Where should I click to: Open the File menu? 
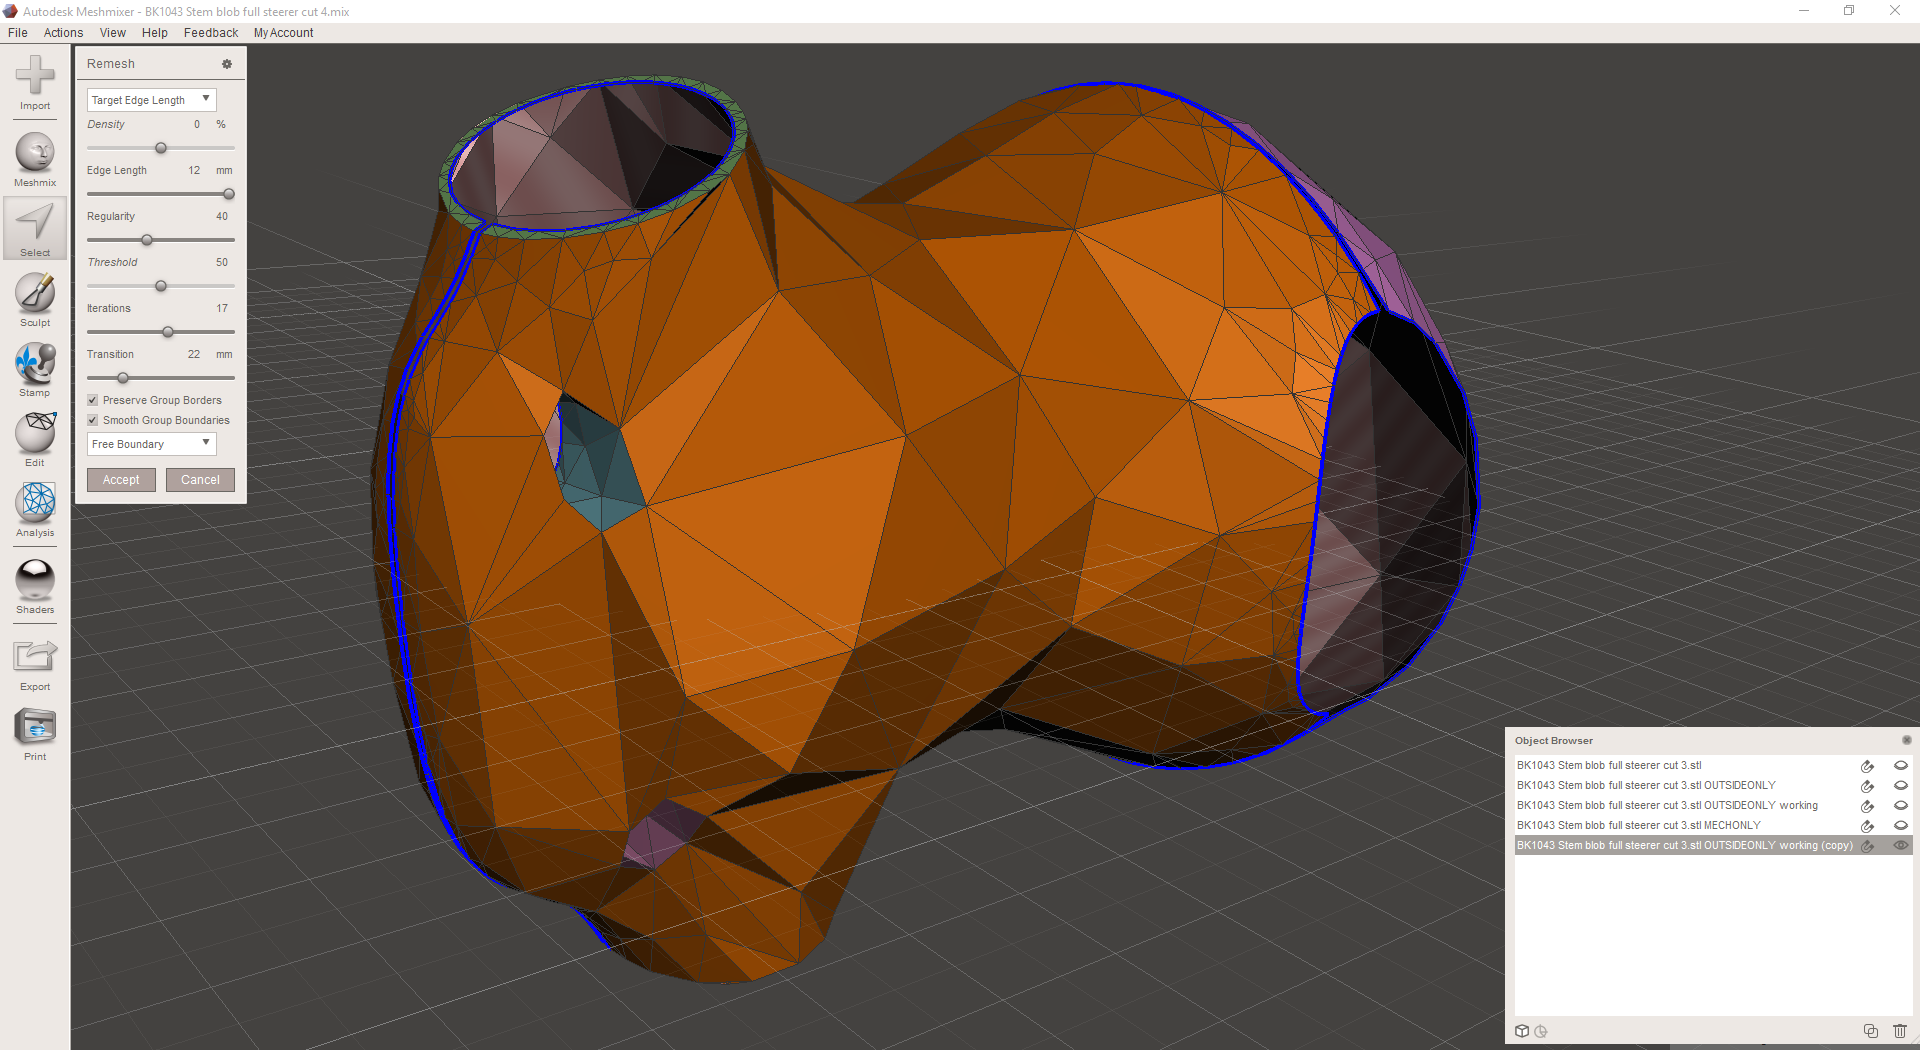18,33
